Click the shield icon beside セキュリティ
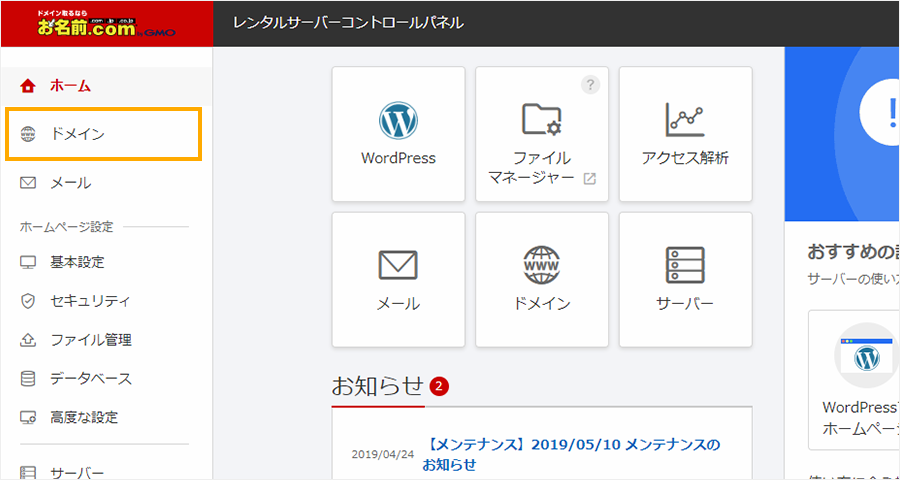Image resolution: width=900 pixels, height=480 pixels. click(28, 301)
